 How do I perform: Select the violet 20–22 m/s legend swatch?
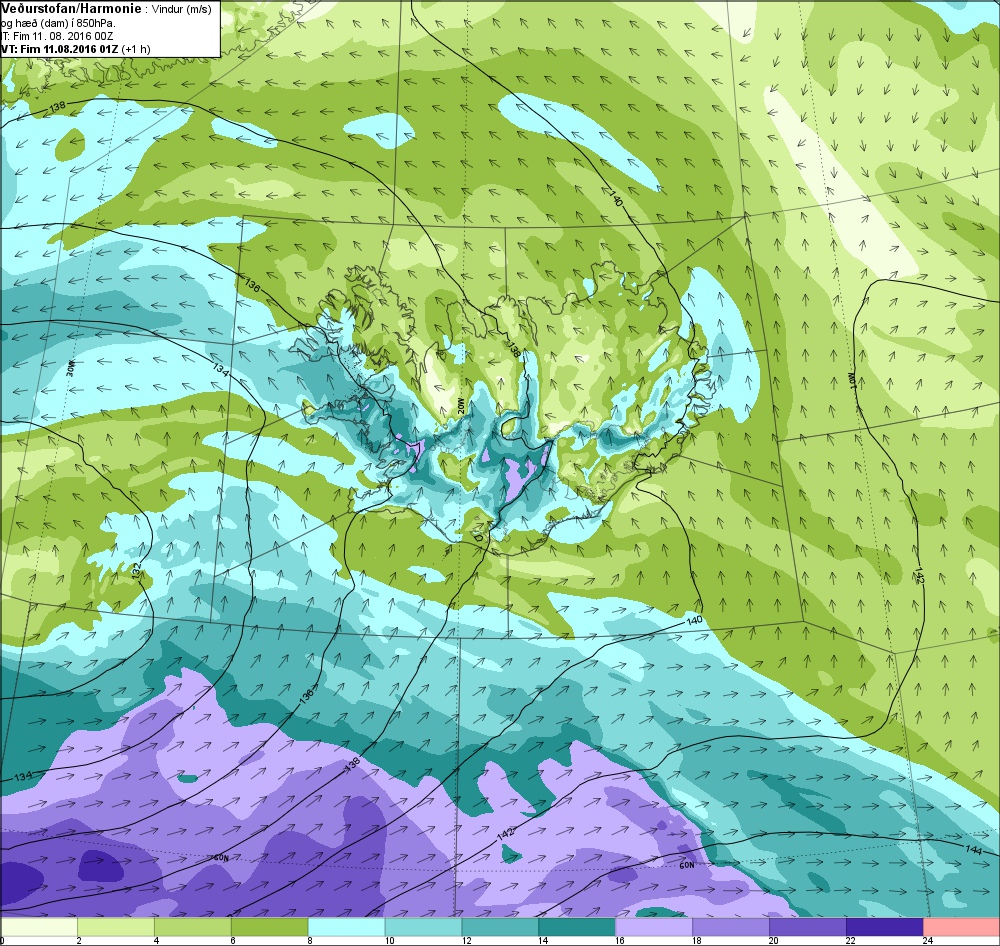(x=807, y=926)
